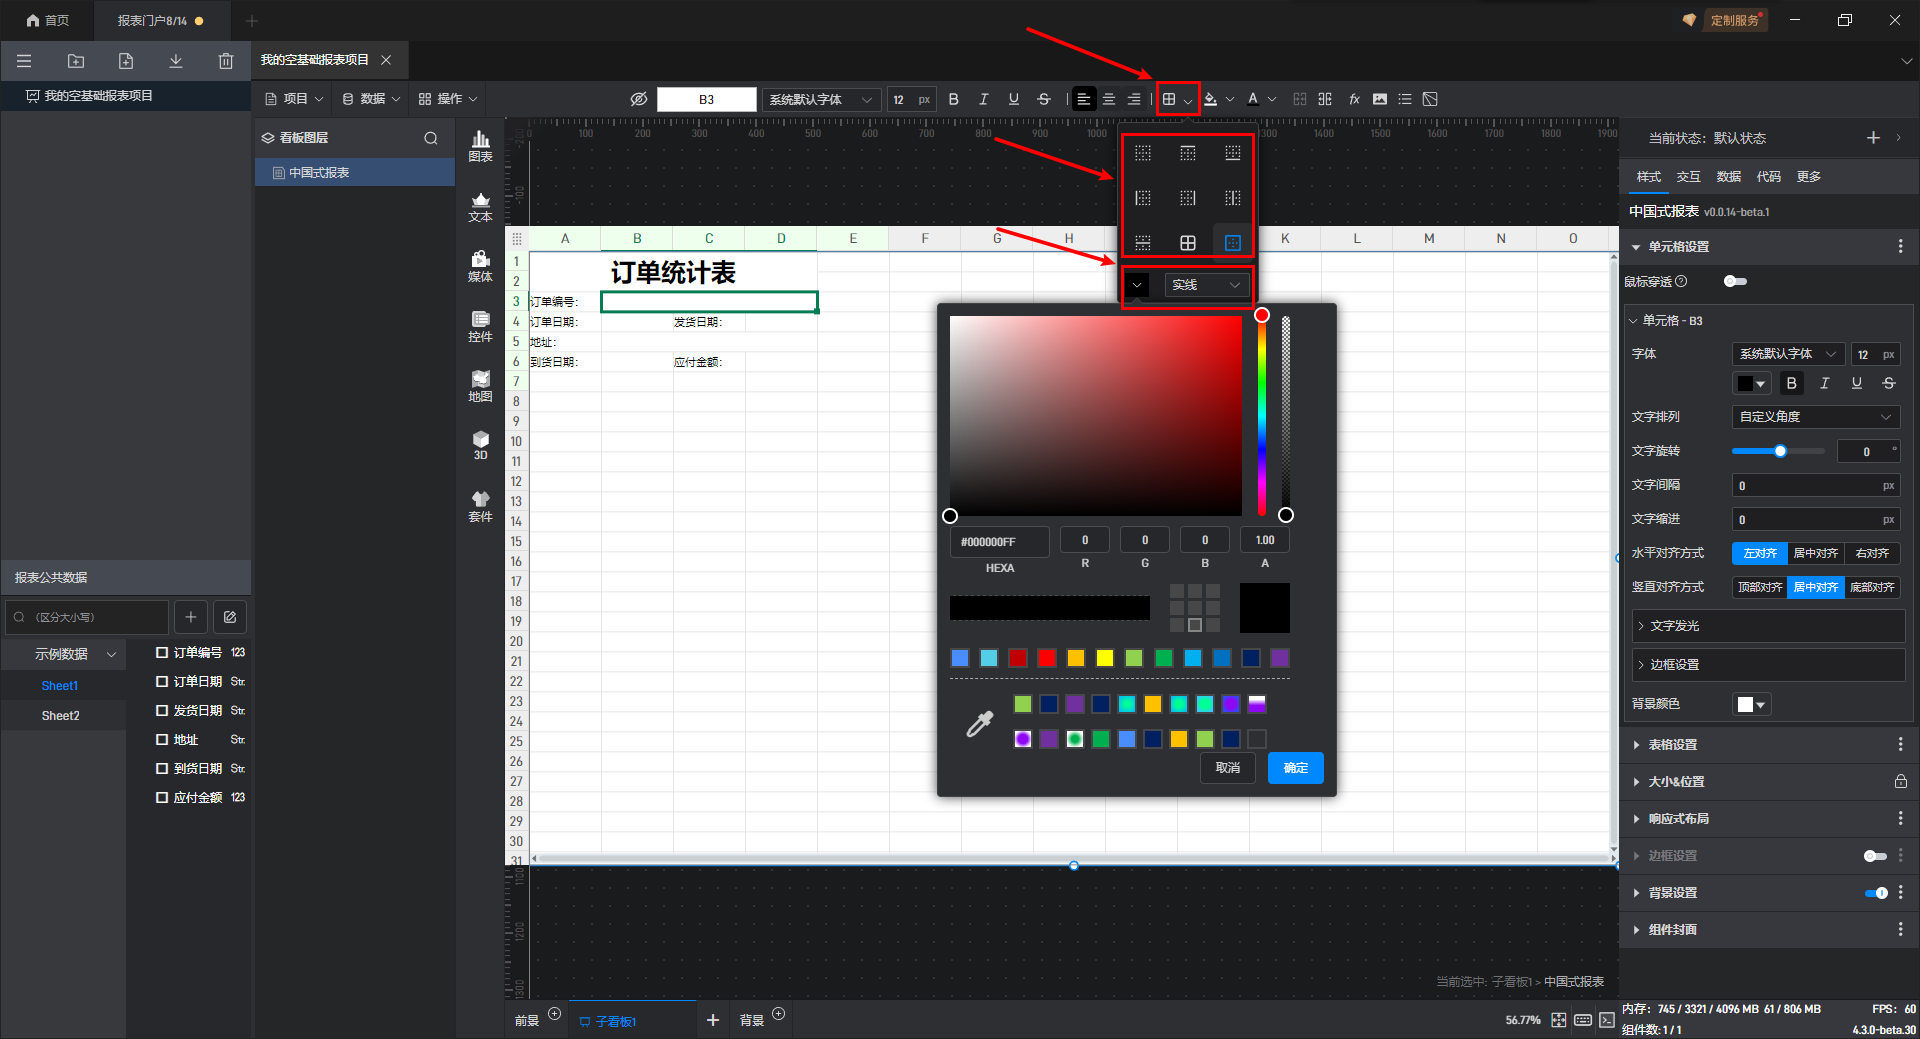This screenshot has width=1920, height=1039.
Task: Click the 确定 confirm button
Action: 1295,768
